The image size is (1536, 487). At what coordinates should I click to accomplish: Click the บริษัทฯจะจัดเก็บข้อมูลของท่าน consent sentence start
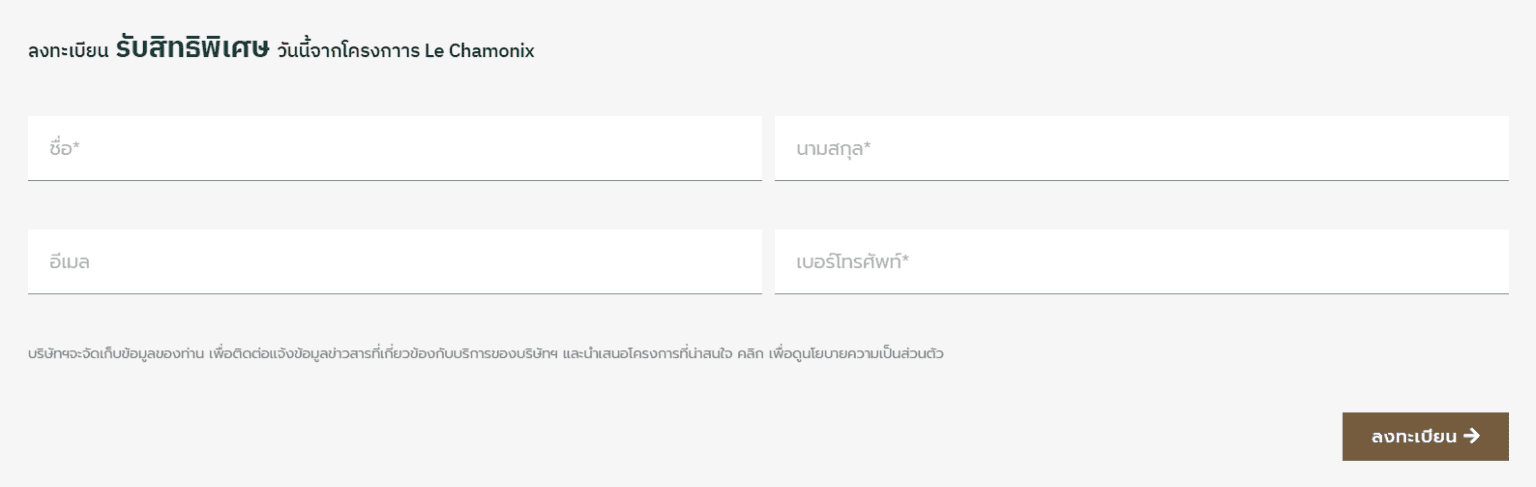(x=116, y=354)
